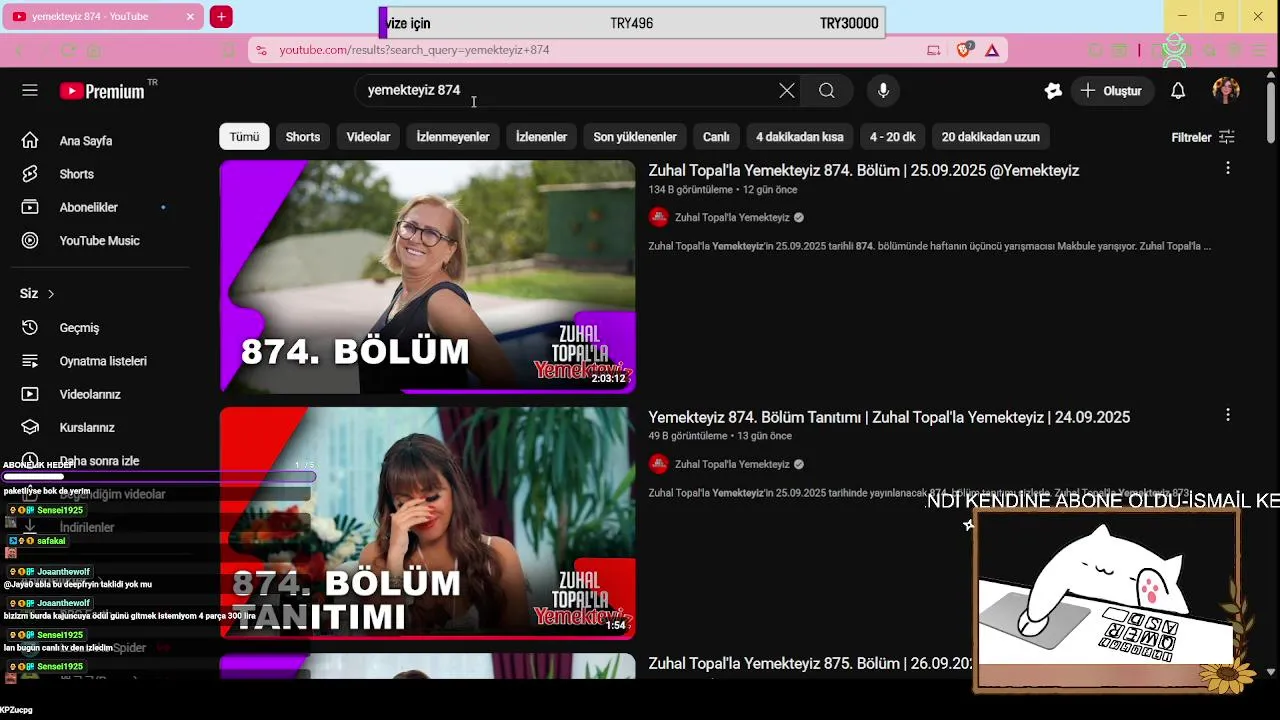Open more options for Bölüm Tanıtımı video
1280x720 pixels.
(1228, 414)
